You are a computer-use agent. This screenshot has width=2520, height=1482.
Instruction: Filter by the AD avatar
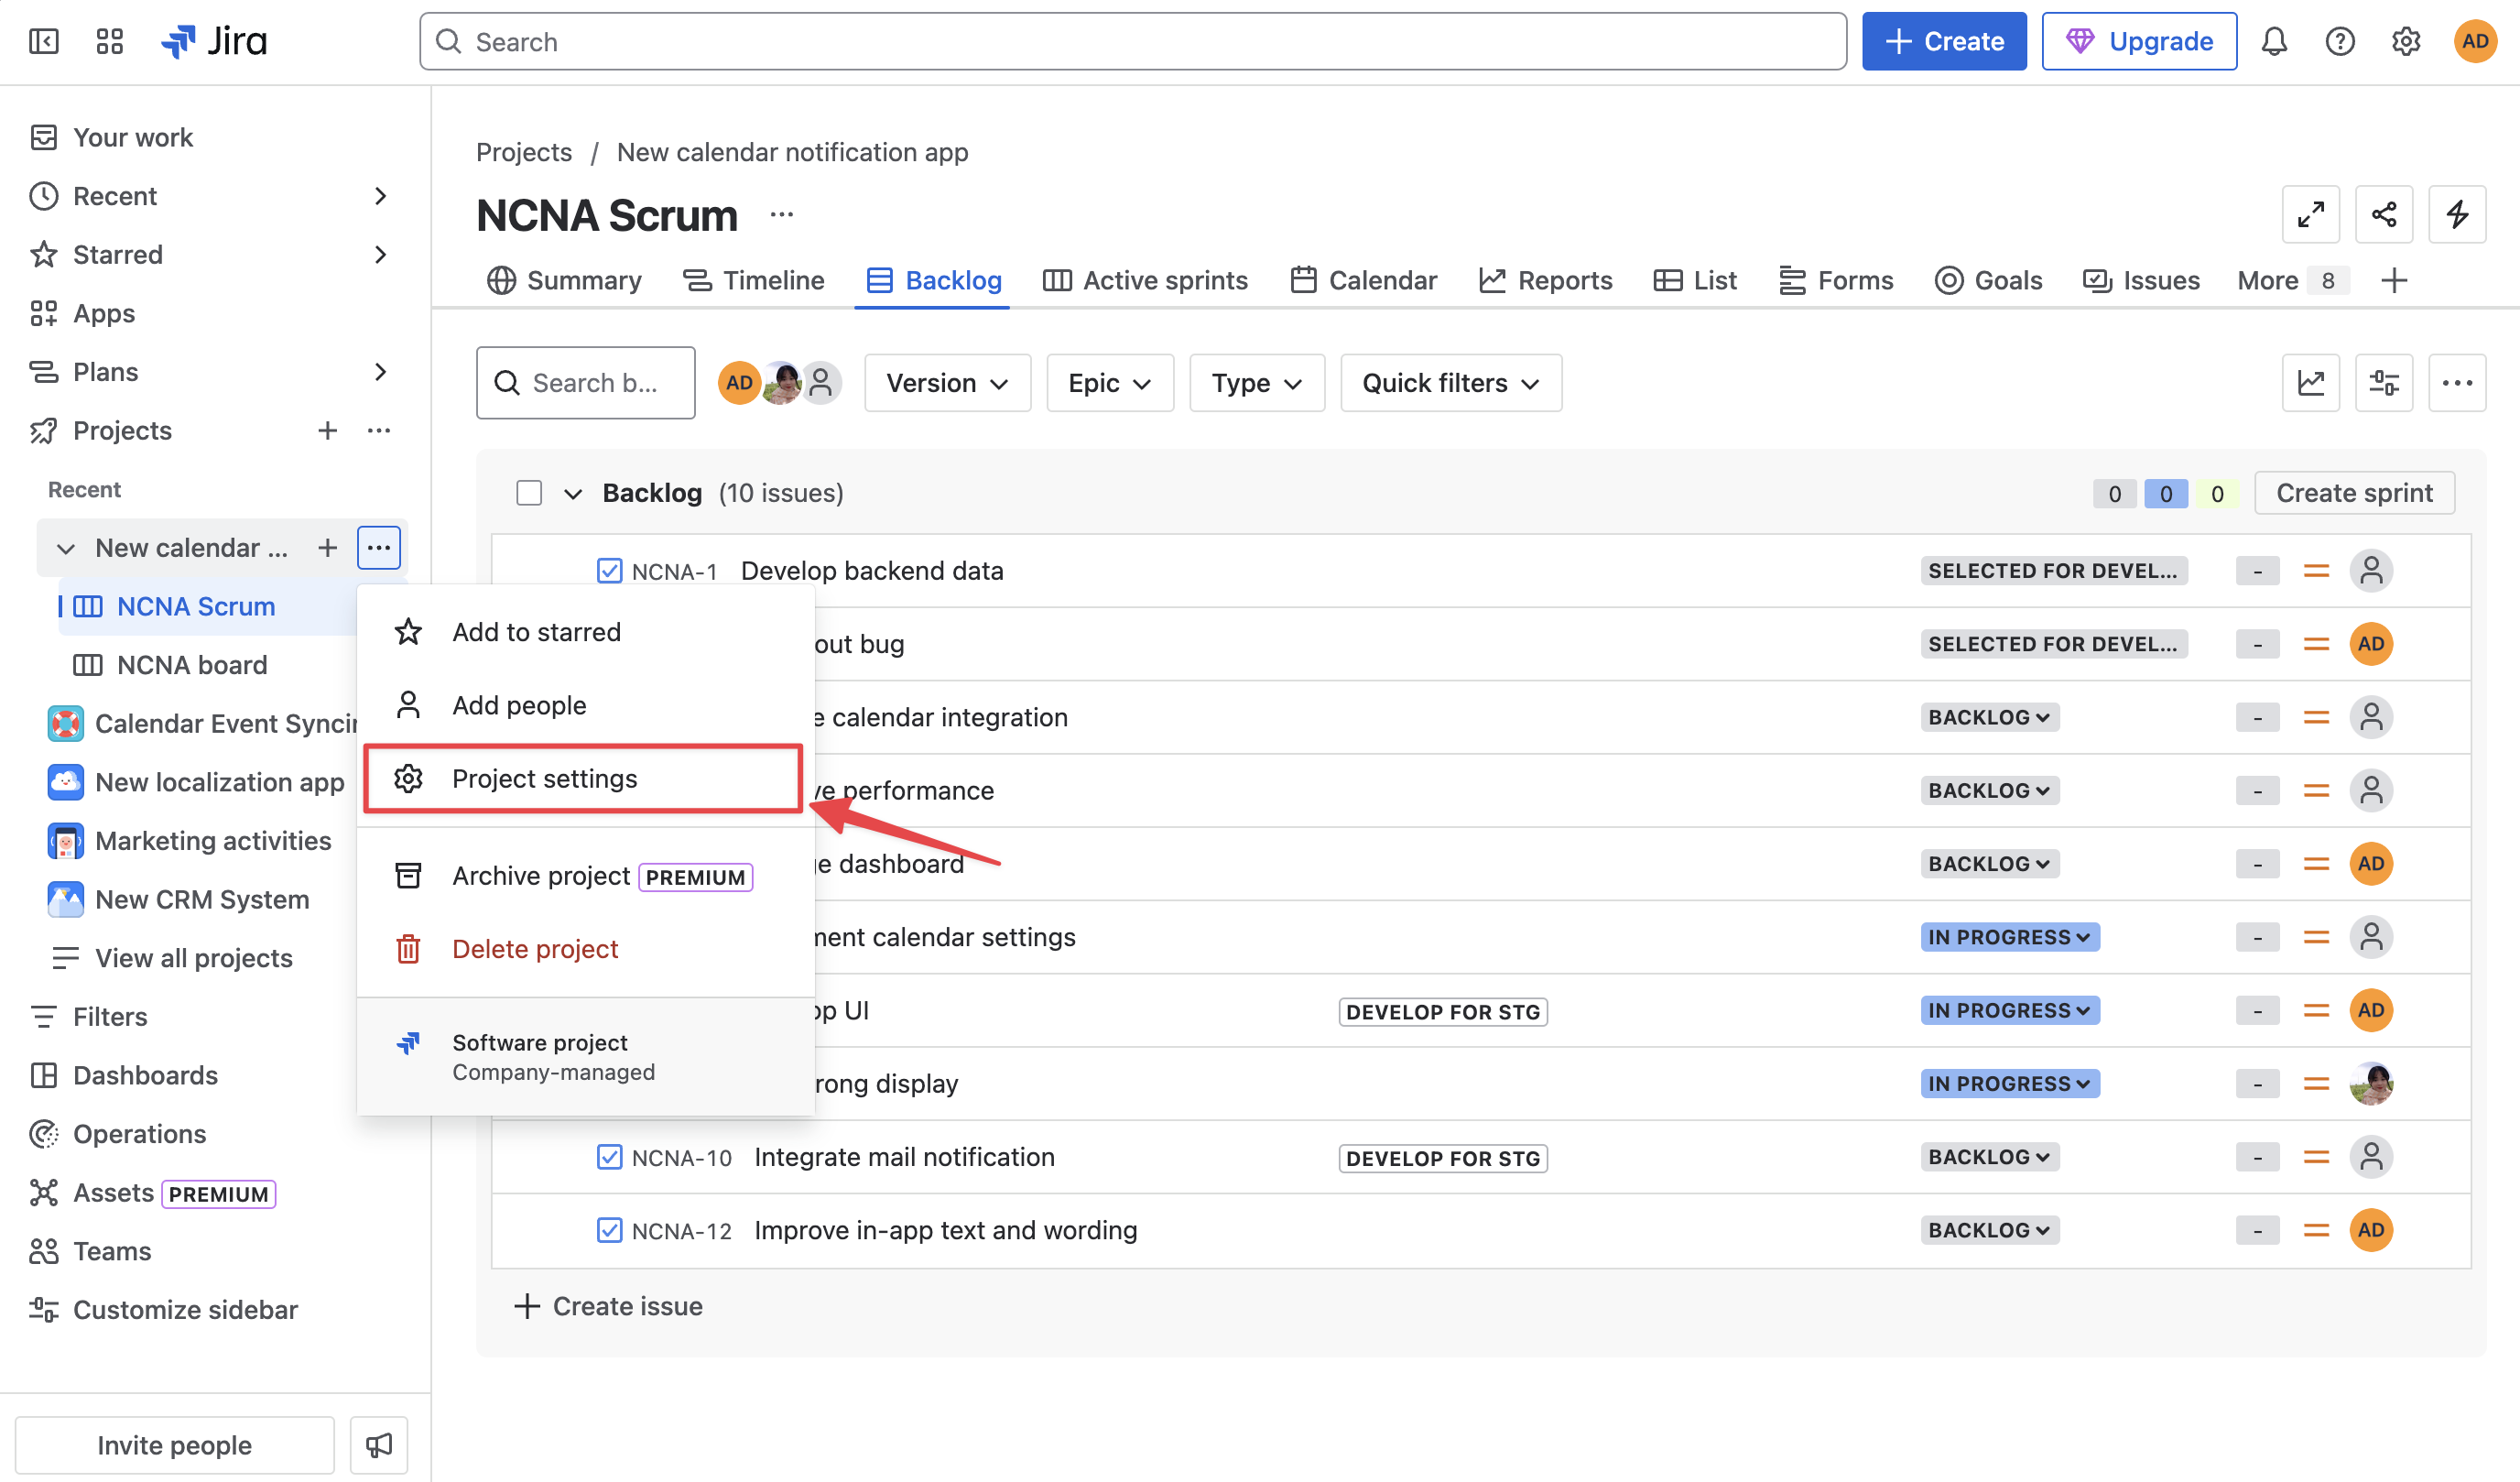[x=739, y=383]
